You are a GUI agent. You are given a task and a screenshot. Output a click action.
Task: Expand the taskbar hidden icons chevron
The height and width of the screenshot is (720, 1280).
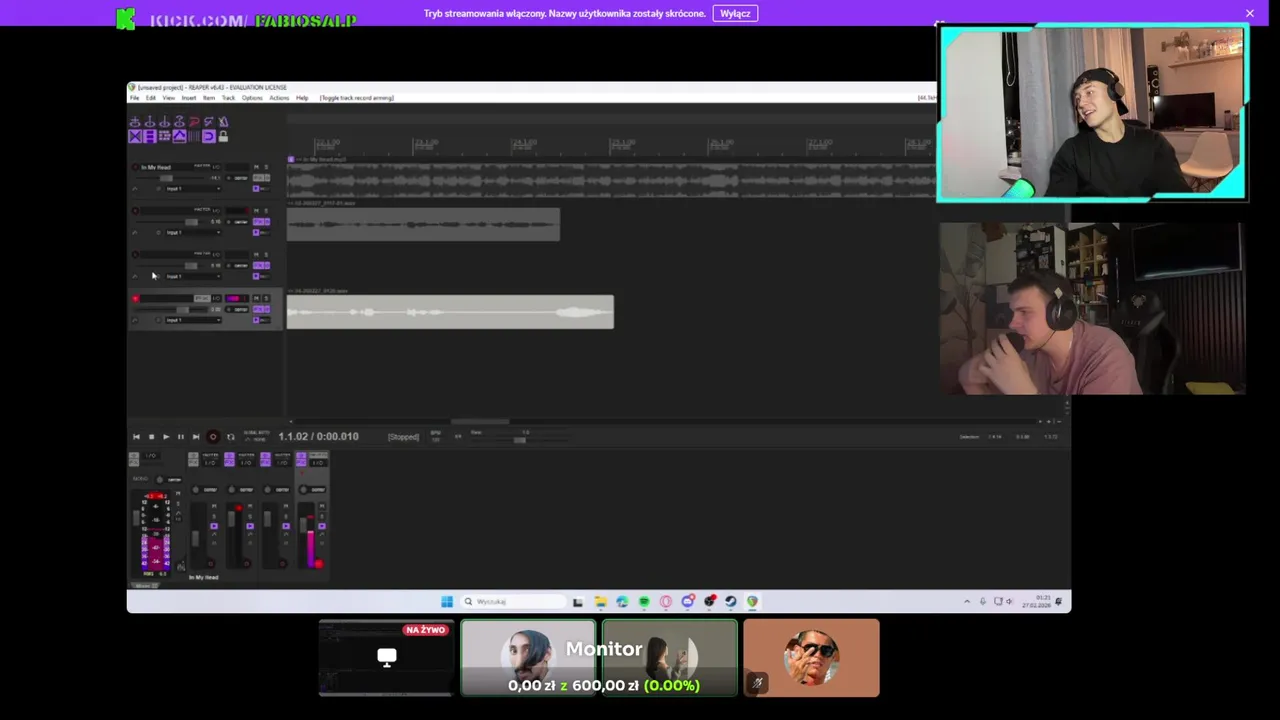pyautogui.click(x=966, y=601)
